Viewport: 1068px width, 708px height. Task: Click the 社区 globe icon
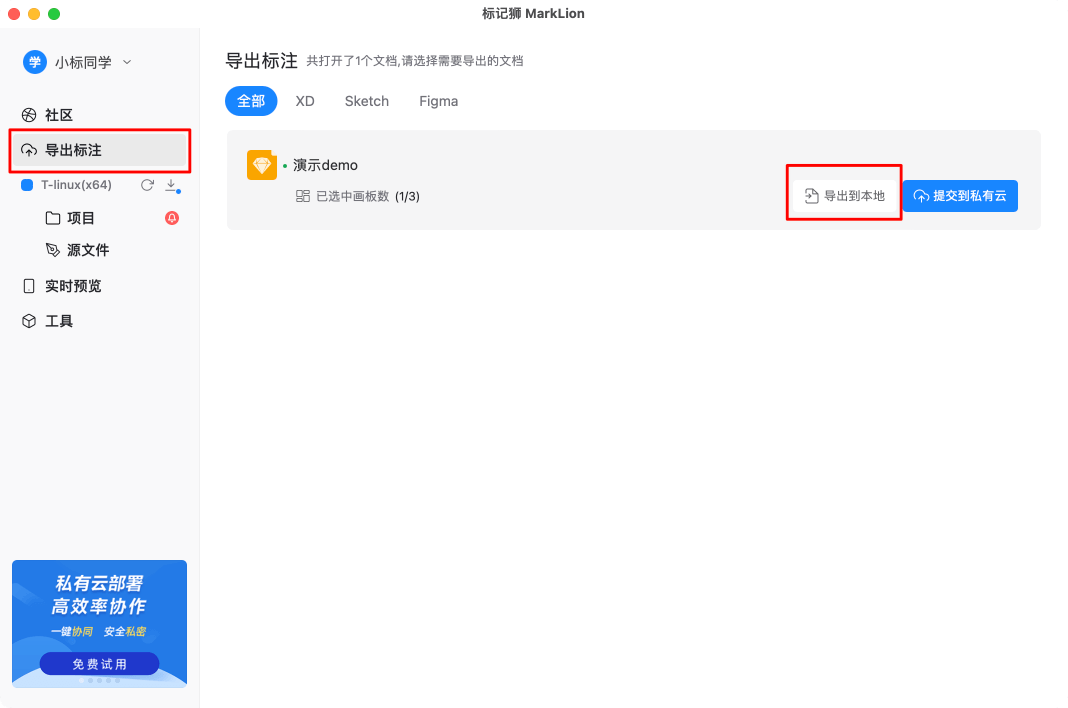[29, 115]
